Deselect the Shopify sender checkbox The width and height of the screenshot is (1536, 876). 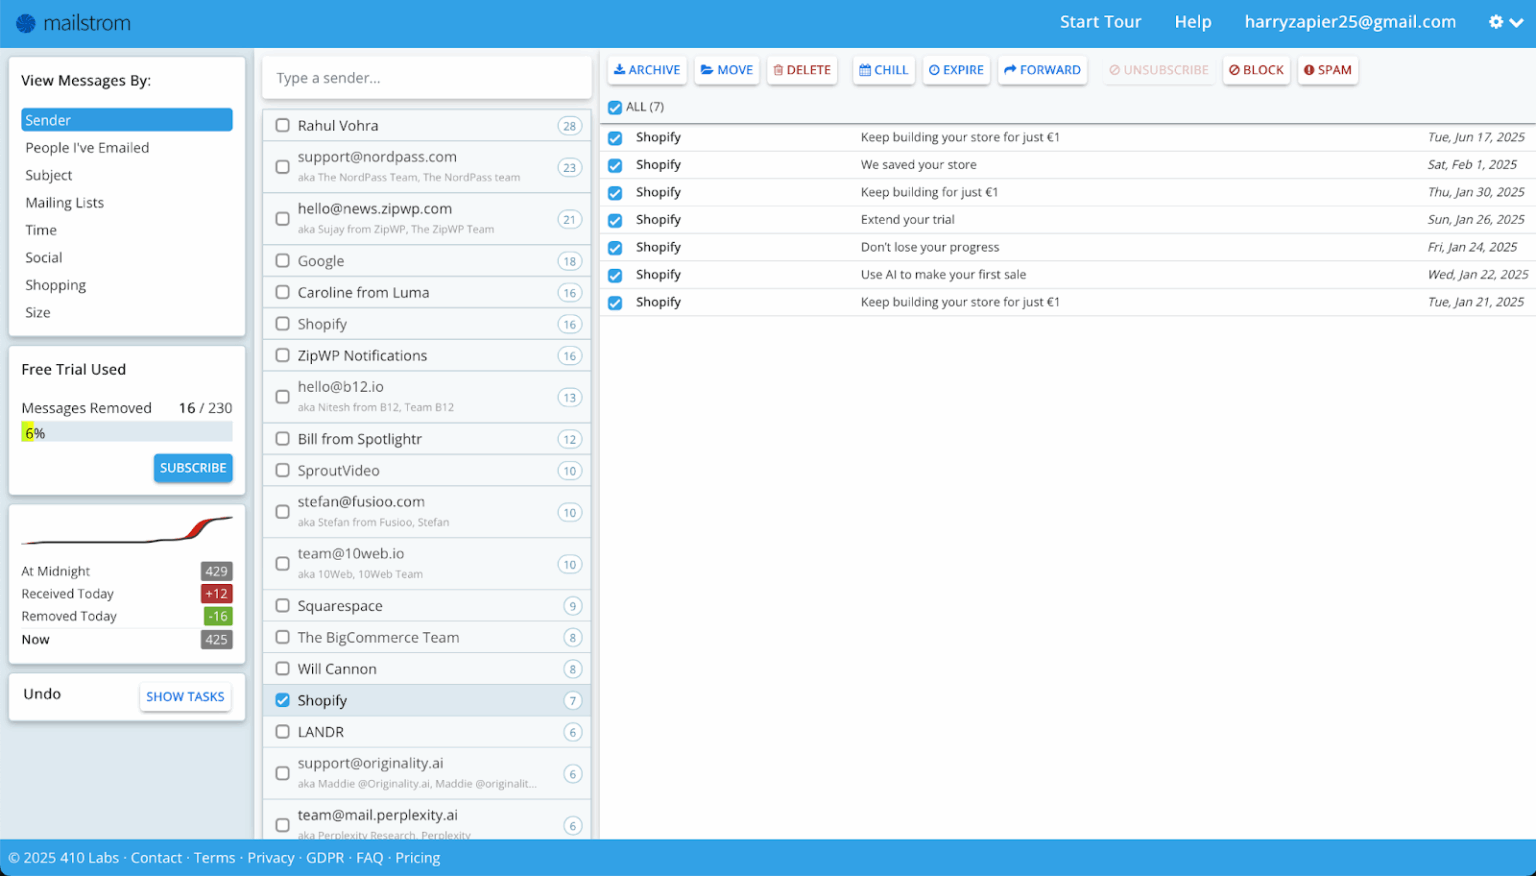pos(282,700)
